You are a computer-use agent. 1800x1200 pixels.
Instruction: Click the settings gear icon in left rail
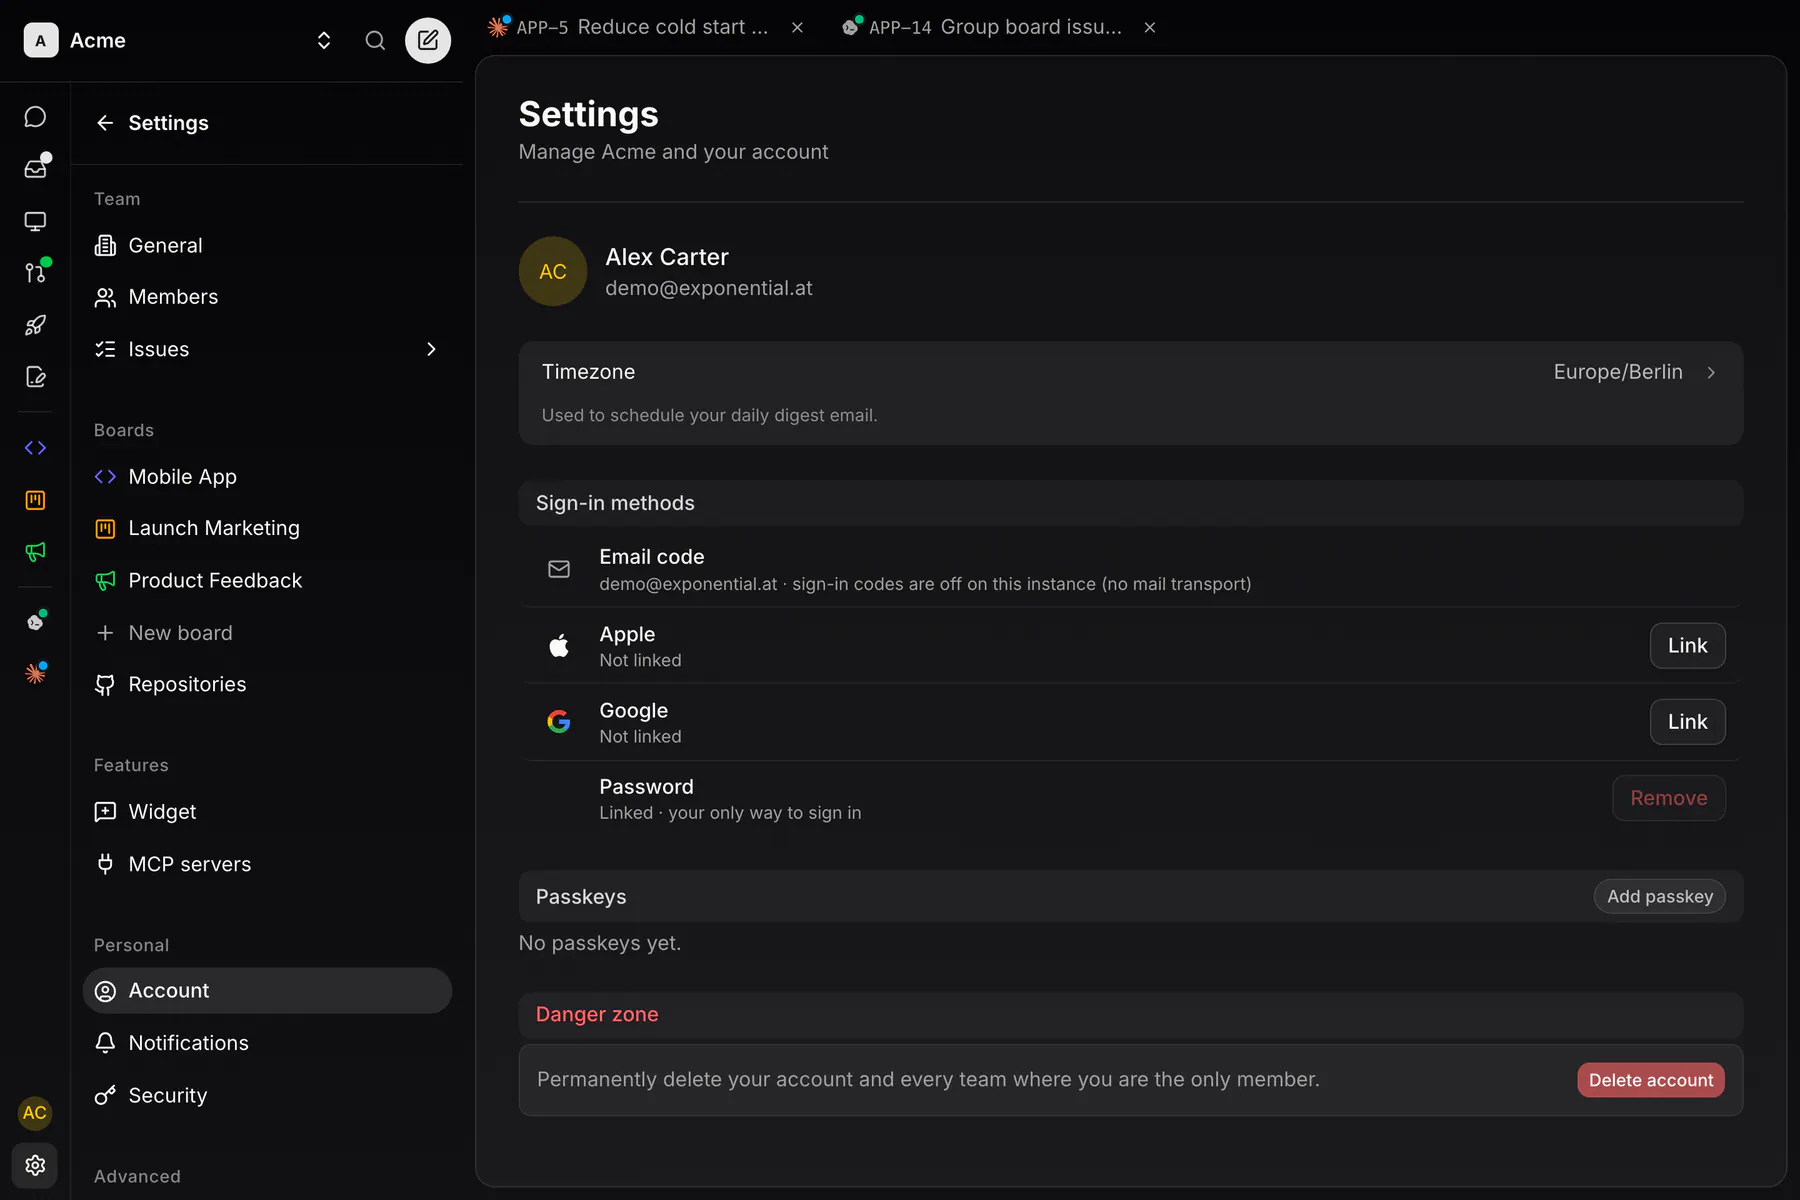pos(35,1165)
